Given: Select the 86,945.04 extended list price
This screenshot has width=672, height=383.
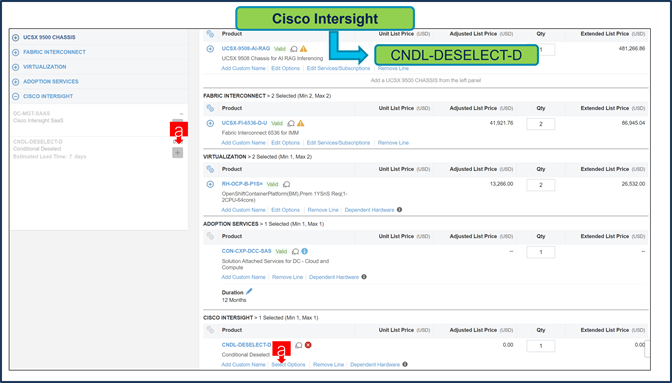Looking at the screenshot, I should [633, 123].
